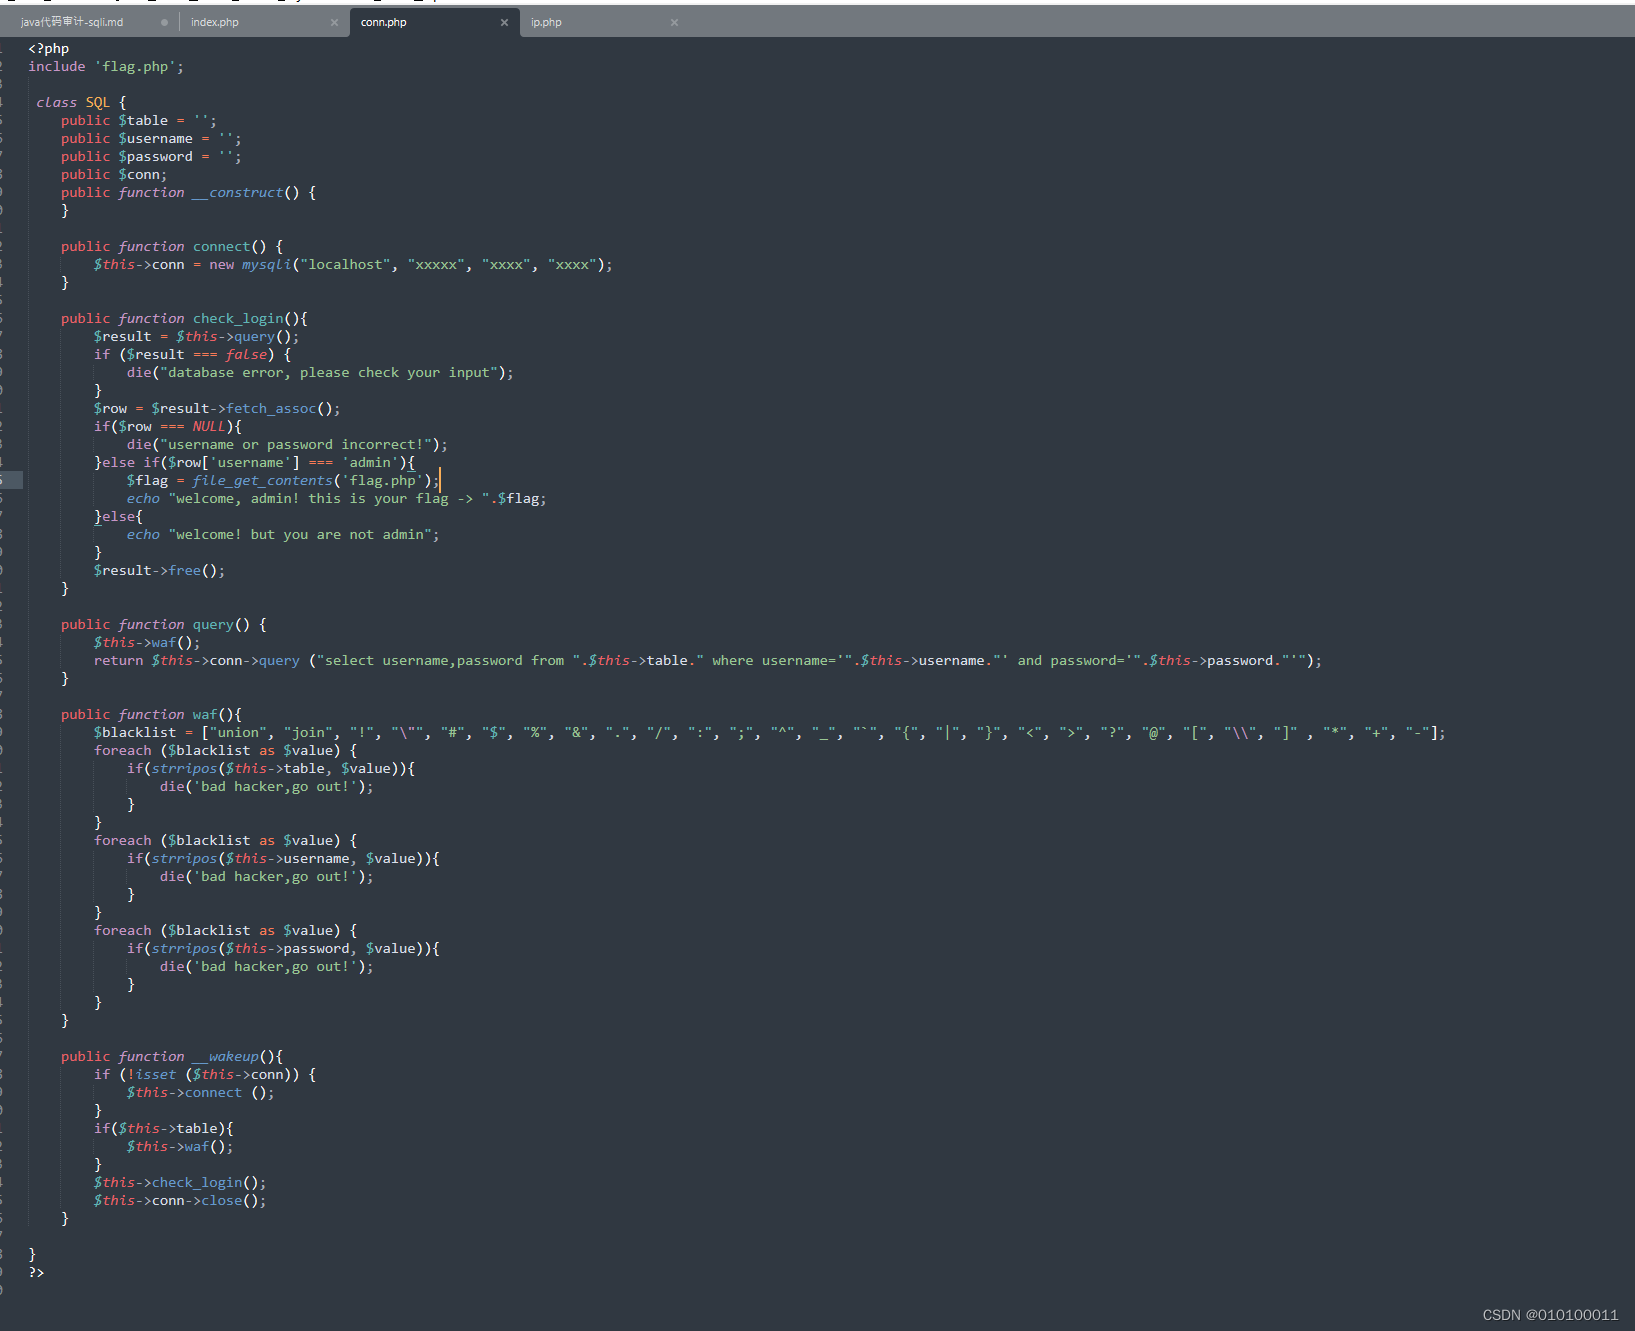Click the 'public $conn;' declaration

click(114, 174)
